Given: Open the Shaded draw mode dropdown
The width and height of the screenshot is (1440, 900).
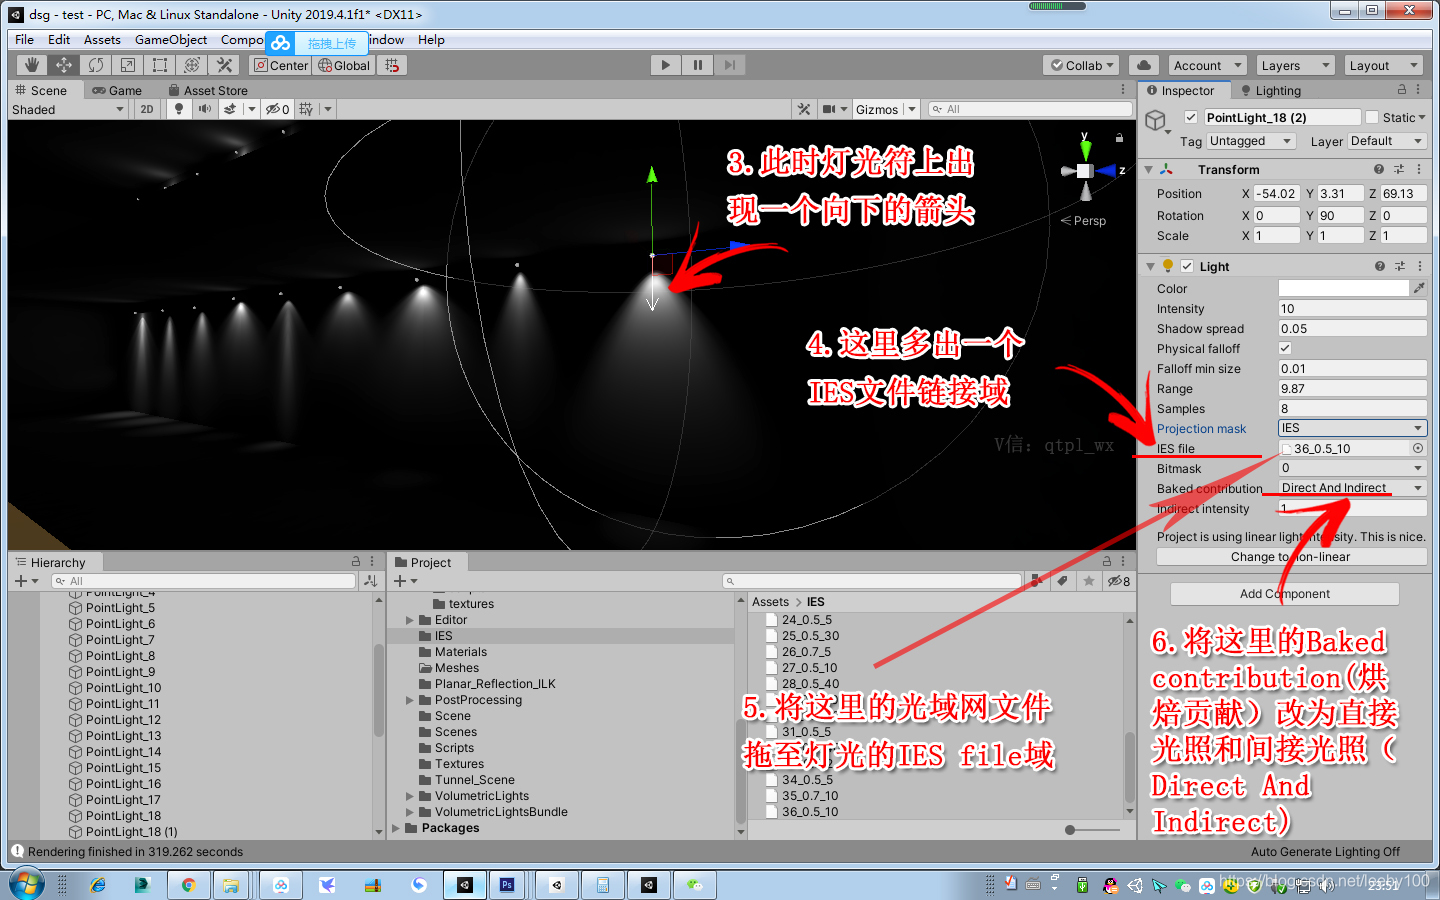Looking at the screenshot, I should pos(68,109).
